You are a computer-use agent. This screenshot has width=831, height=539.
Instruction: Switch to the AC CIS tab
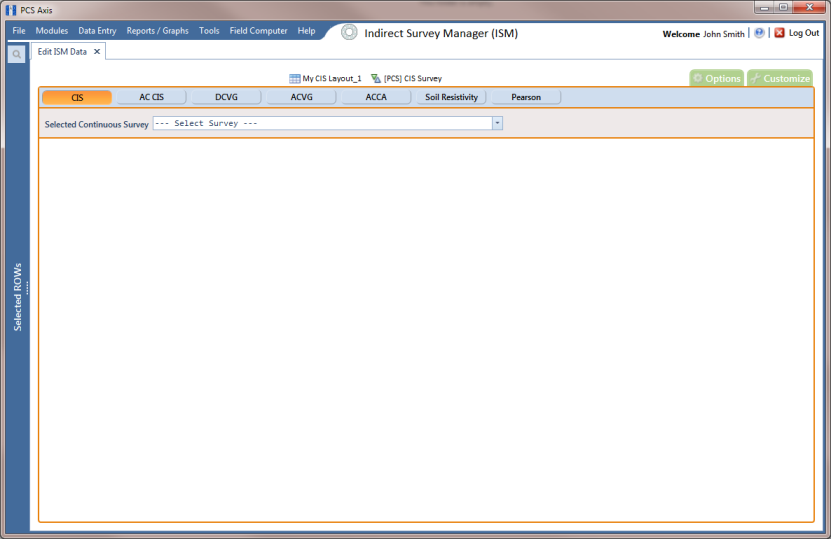coord(152,98)
